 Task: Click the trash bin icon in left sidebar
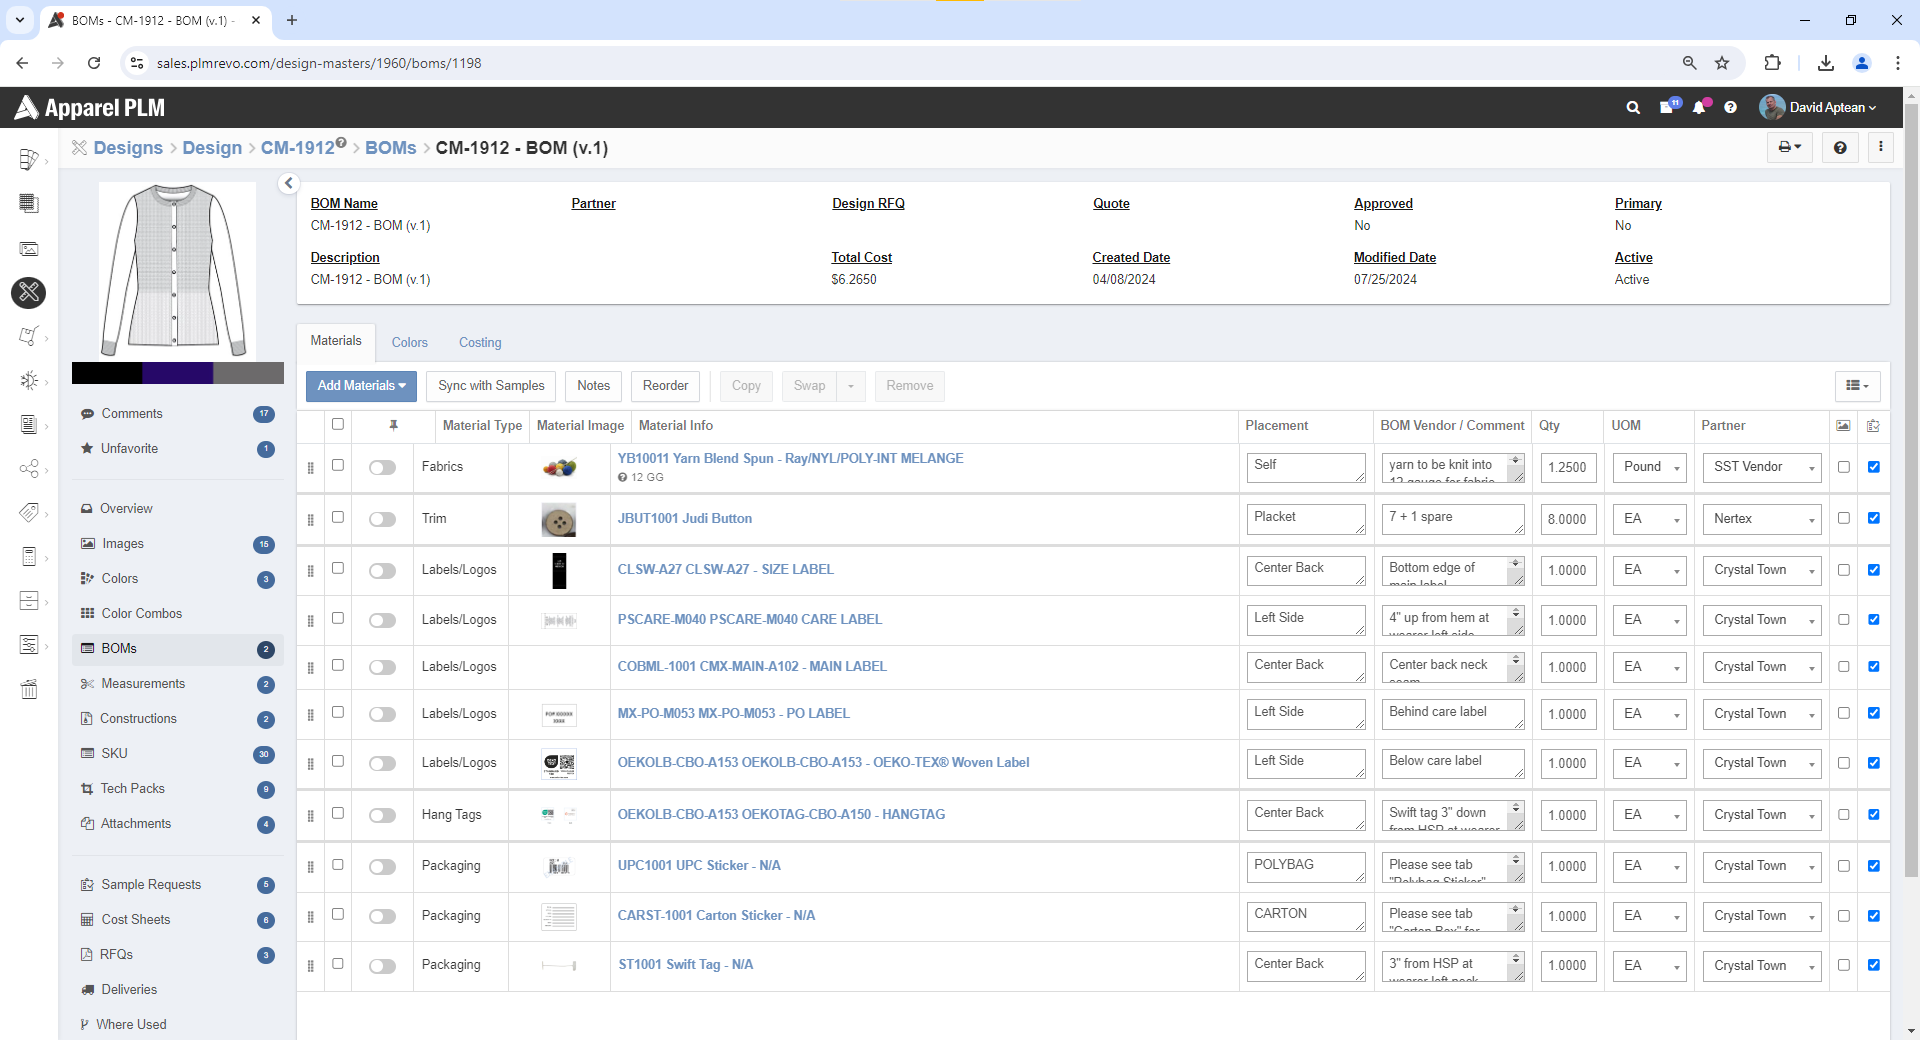pos(29,689)
